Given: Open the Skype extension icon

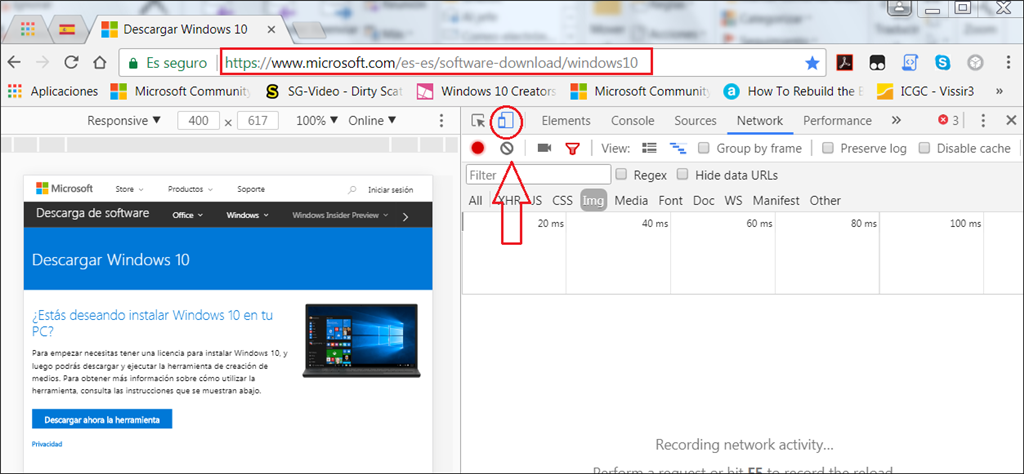Looking at the screenshot, I should pos(942,63).
